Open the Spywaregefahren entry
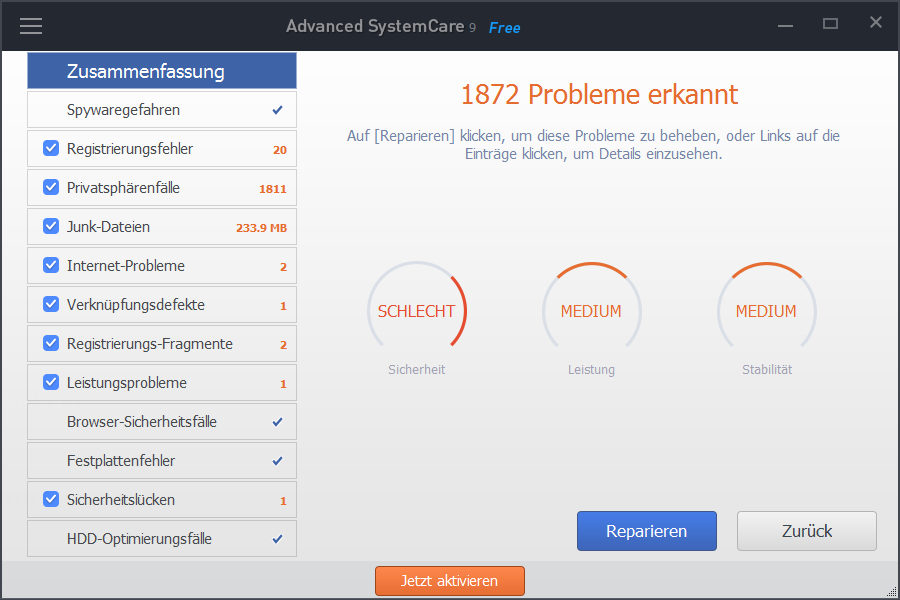 pyautogui.click(x=162, y=110)
